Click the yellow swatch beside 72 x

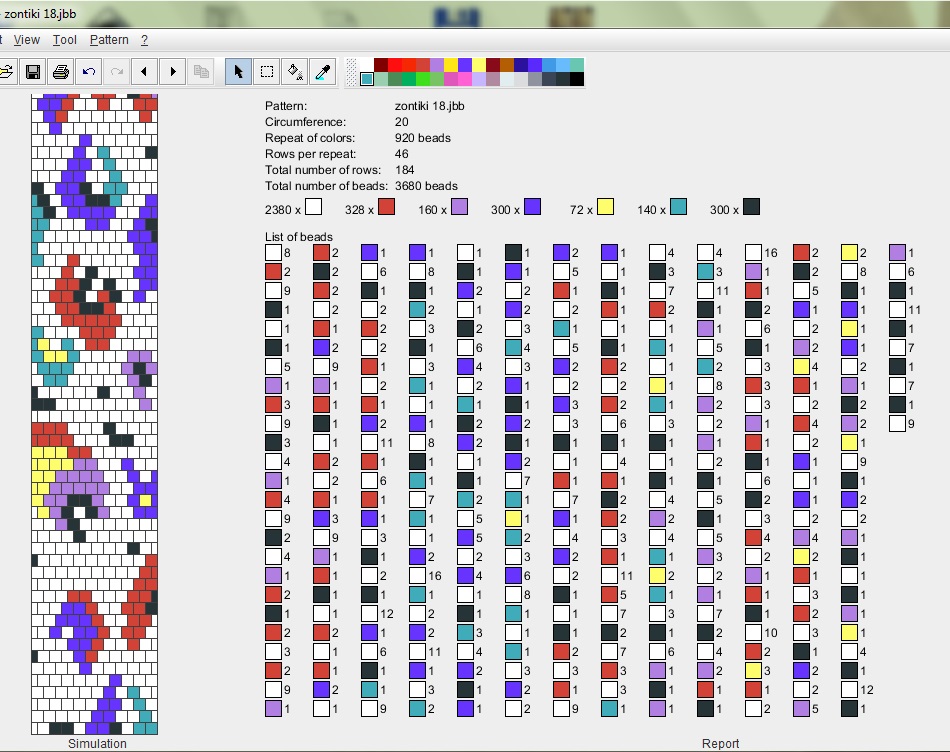pyautogui.click(x=604, y=207)
